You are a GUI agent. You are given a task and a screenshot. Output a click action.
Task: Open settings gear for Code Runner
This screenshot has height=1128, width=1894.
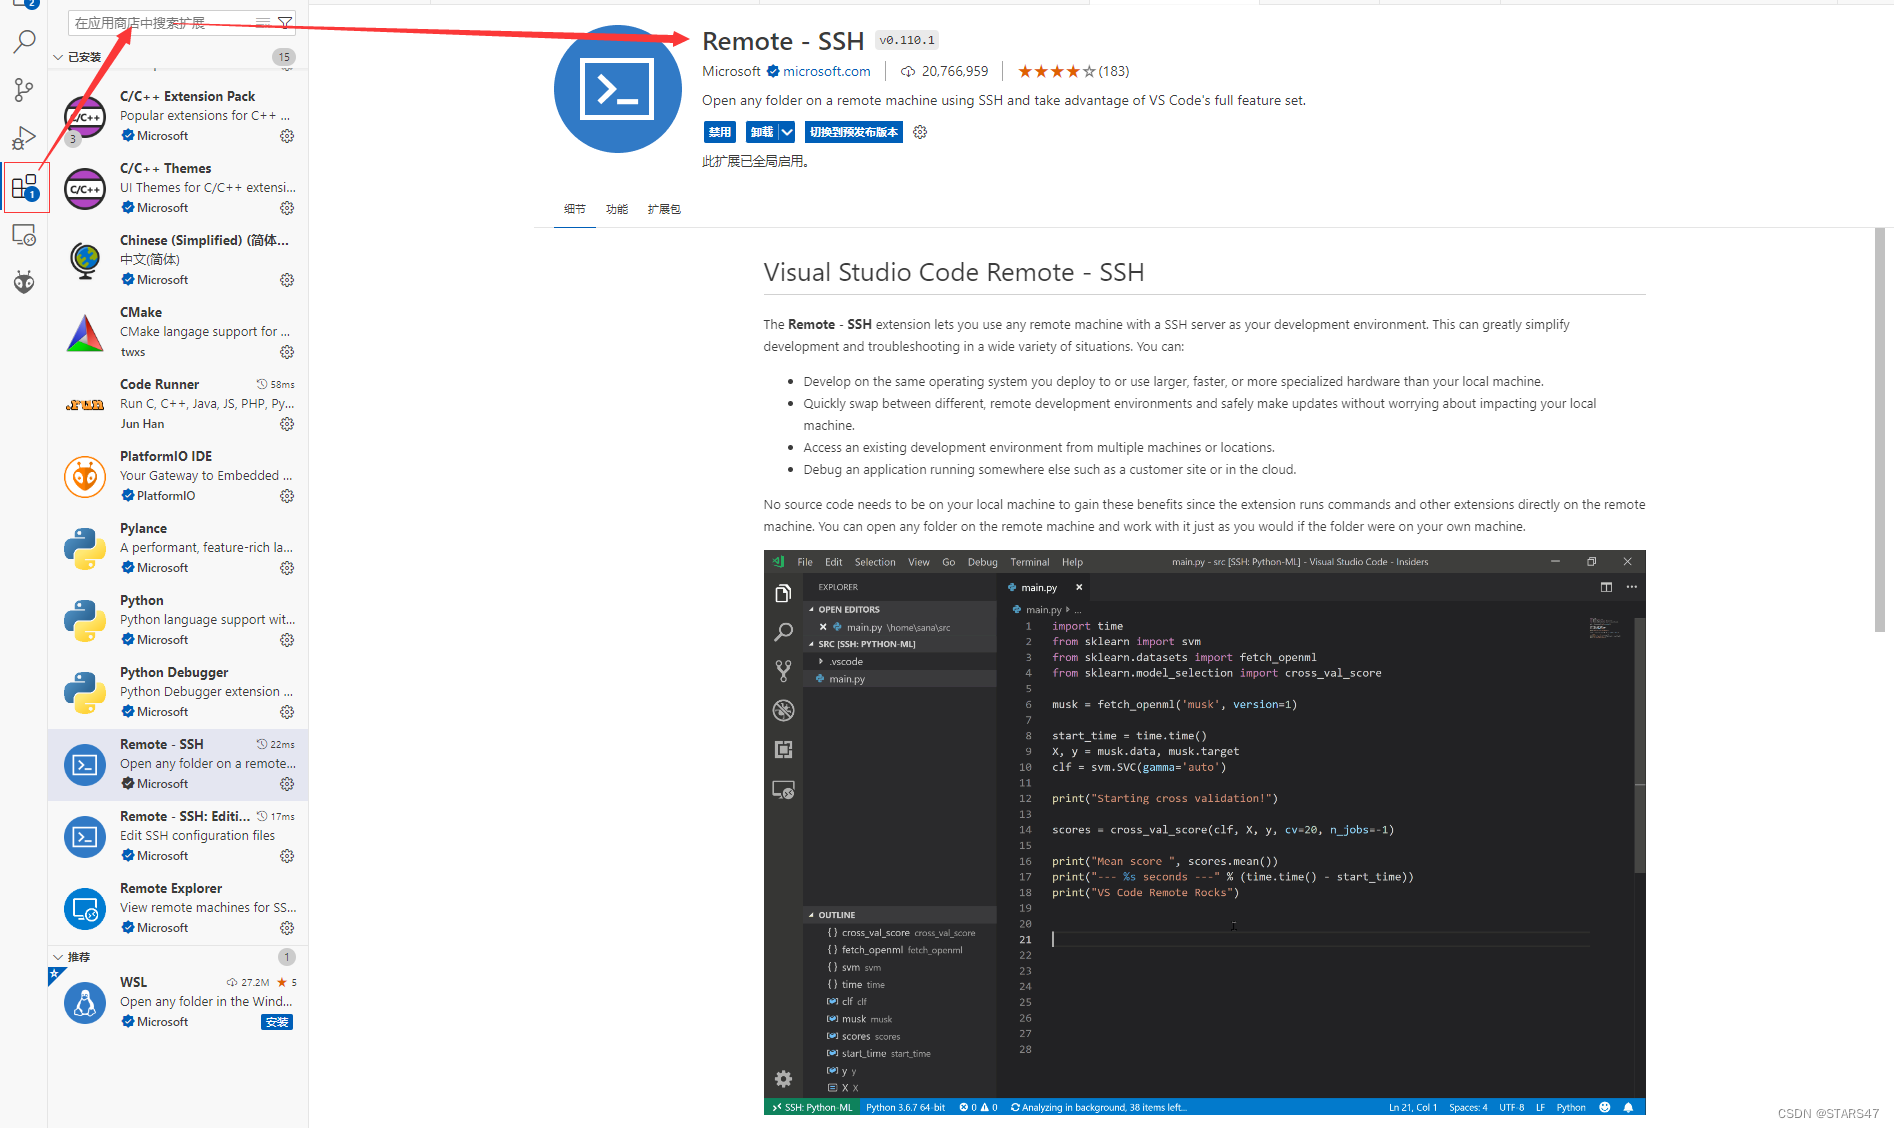(x=287, y=424)
